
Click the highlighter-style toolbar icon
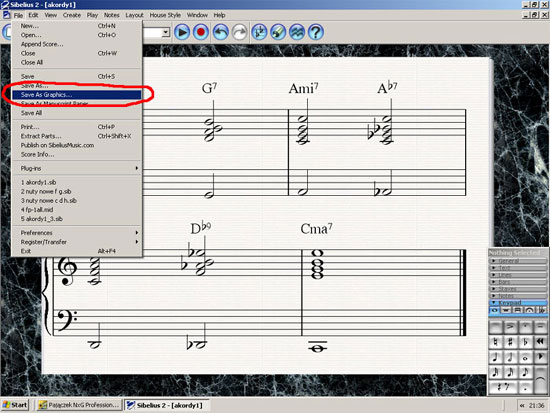tap(278, 32)
